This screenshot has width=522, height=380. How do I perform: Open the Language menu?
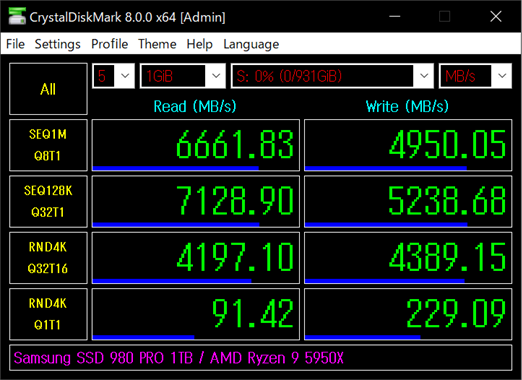click(251, 44)
